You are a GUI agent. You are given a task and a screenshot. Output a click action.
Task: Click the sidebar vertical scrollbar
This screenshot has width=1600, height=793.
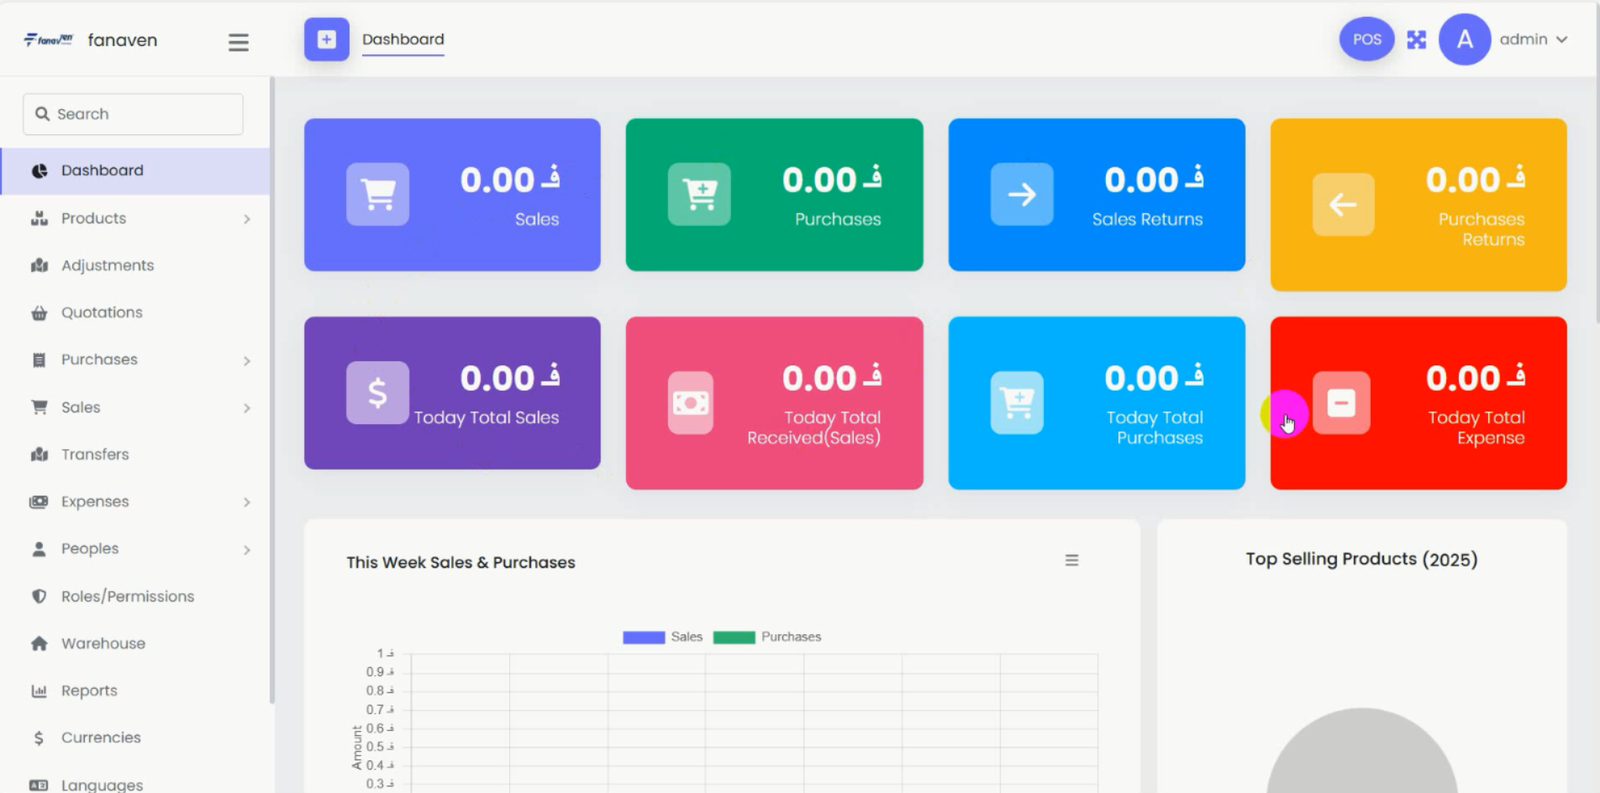272,390
